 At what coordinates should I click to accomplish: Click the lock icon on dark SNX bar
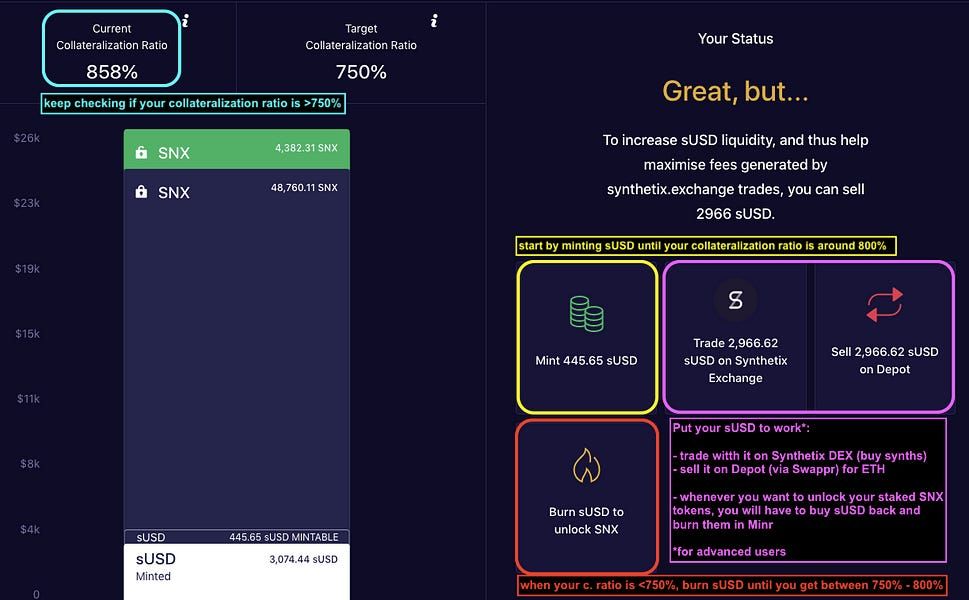(141, 192)
